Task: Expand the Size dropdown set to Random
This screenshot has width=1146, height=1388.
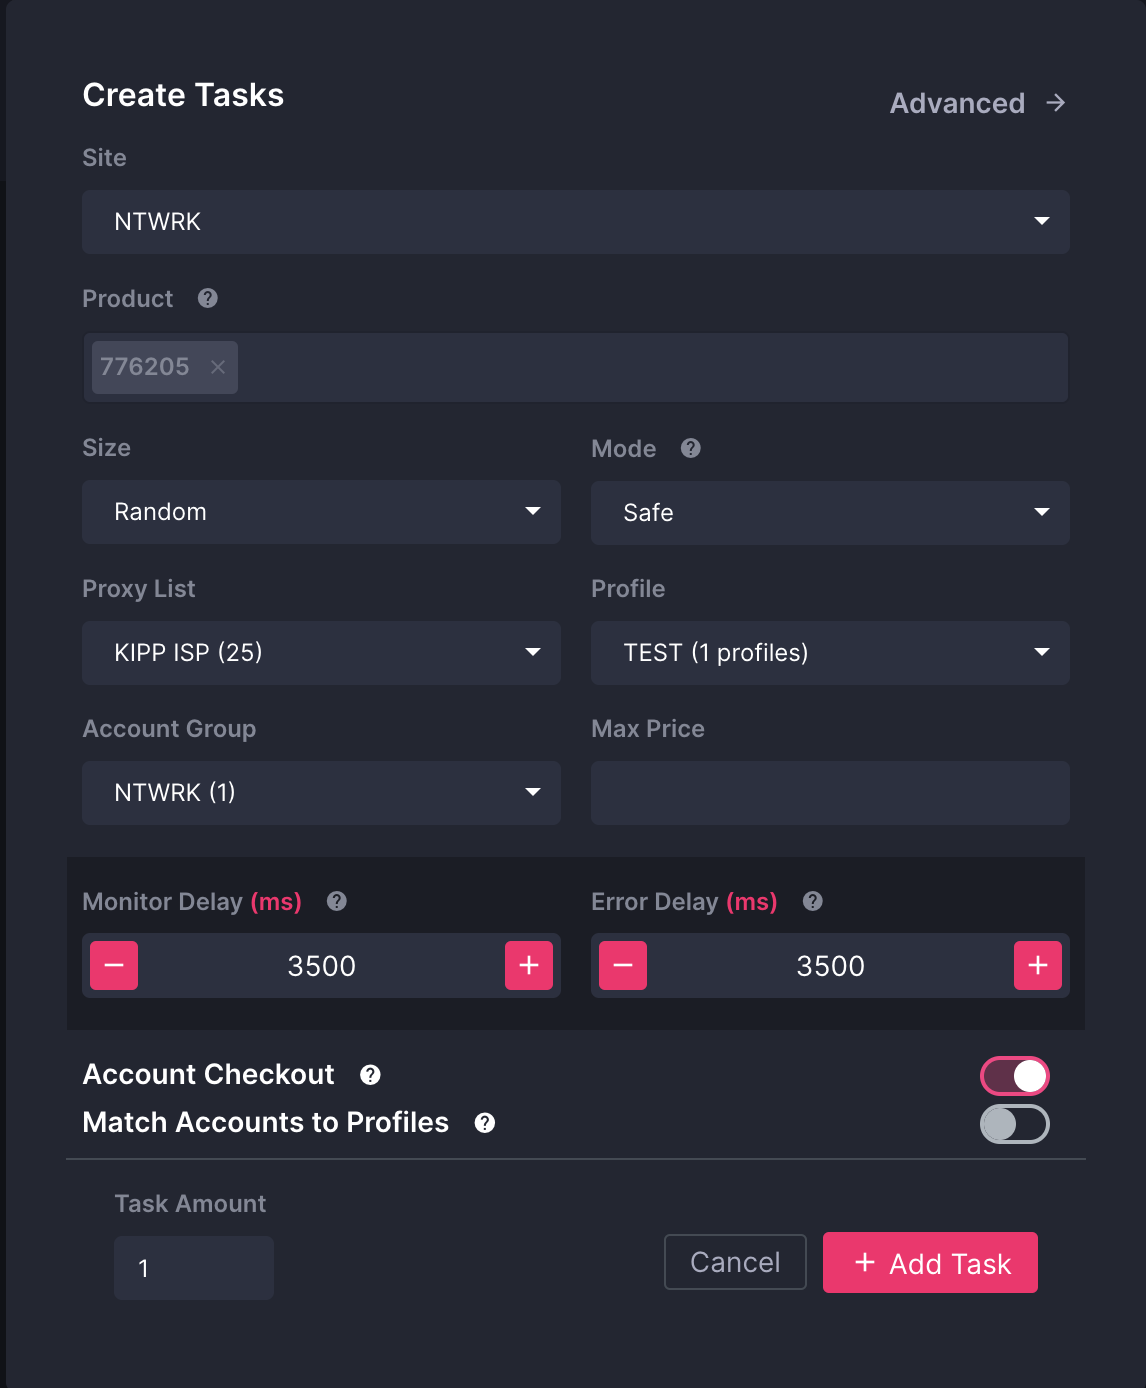Action: coord(321,512)
